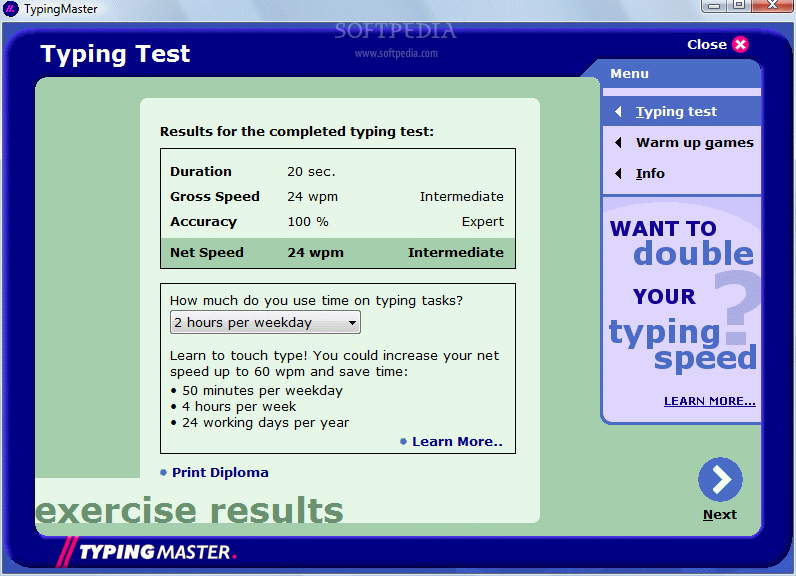Click the Accuracy '100 %' value
Viewport: 796px width, 576px height.
(x=308, y=222)
